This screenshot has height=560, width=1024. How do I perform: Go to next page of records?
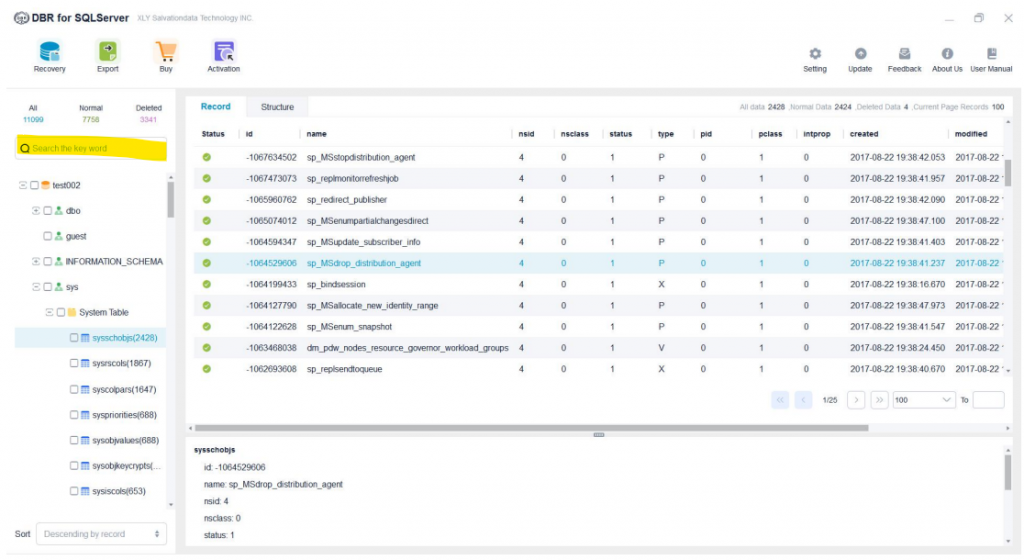(x=856, y=400)
